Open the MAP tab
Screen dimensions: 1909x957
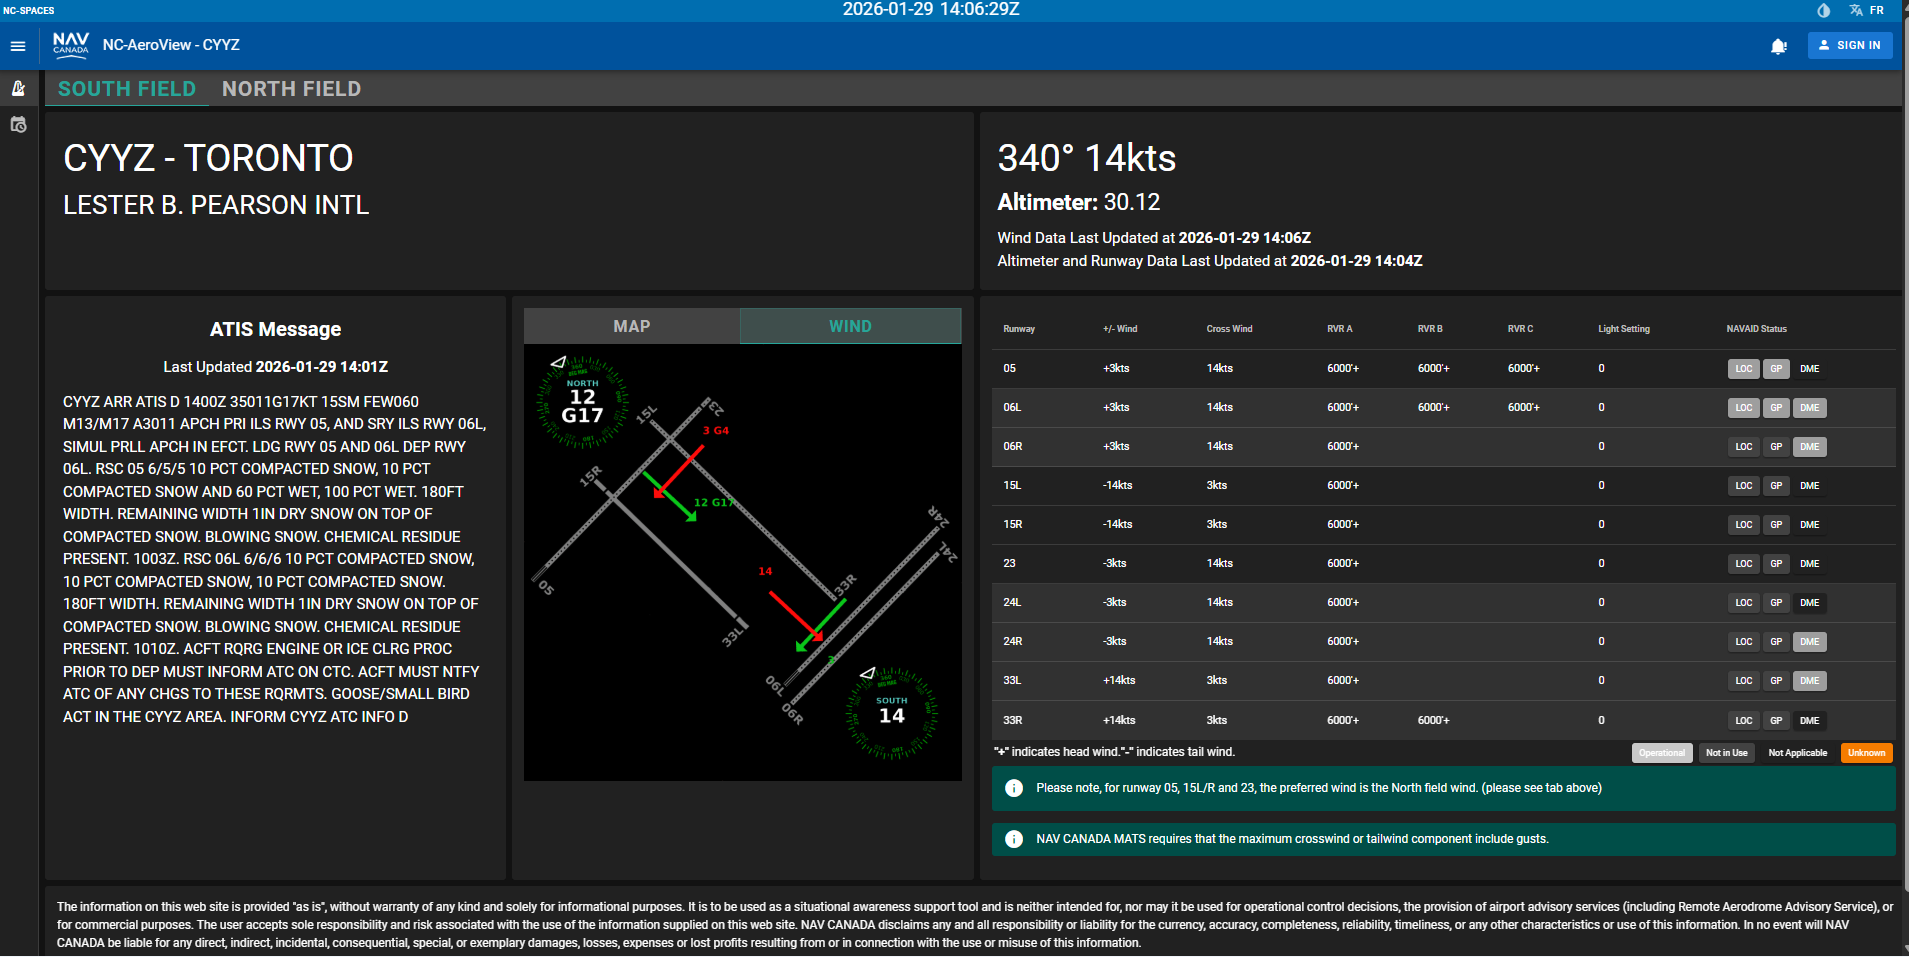tap(631, 325)
